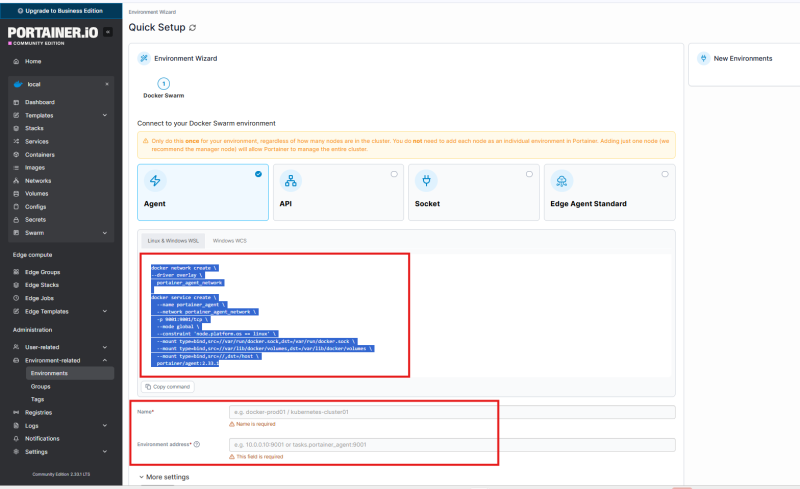Select the Socket connection option
This screenshot has height=489, width=800.
pos(474,192)
